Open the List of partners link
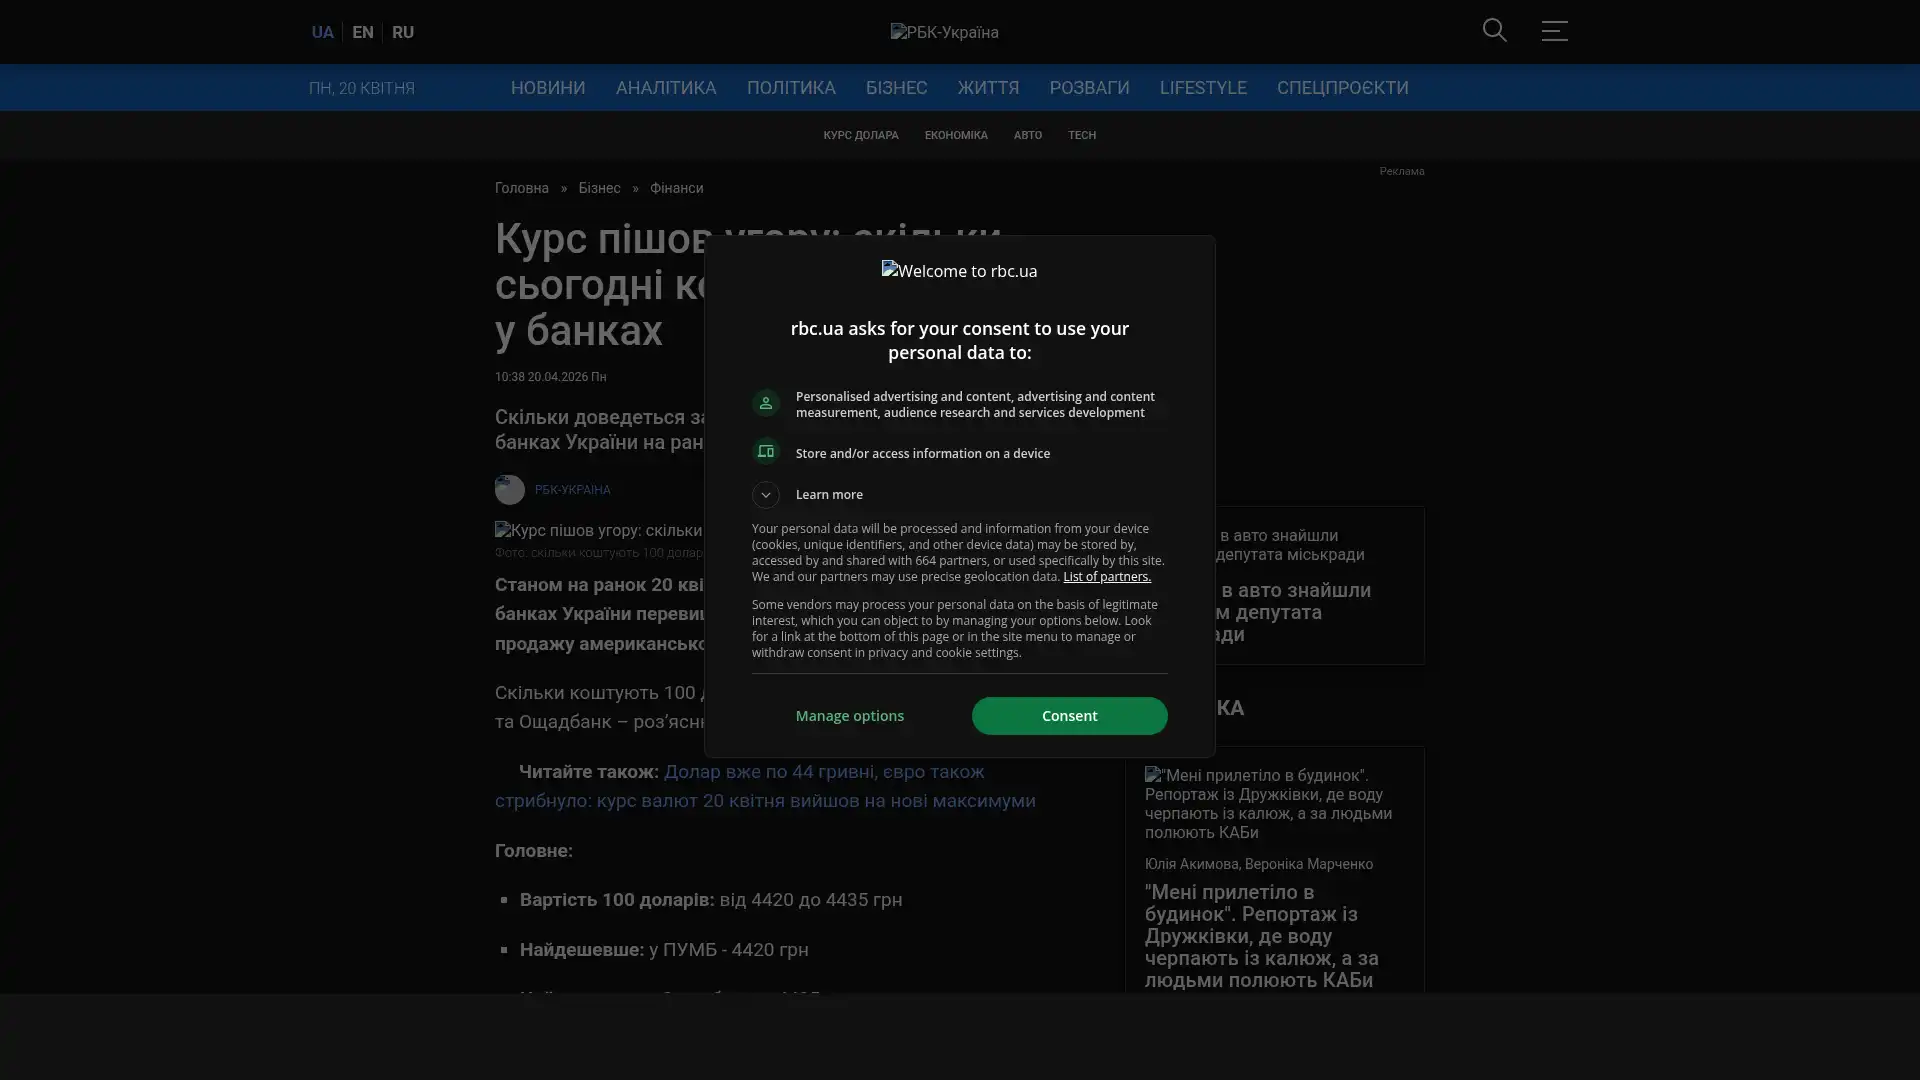1920x1080 pixels. (1106, 577)
